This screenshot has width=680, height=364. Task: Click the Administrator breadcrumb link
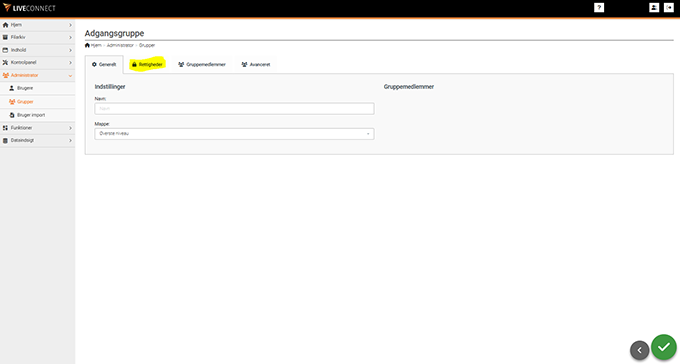(120, 45)
